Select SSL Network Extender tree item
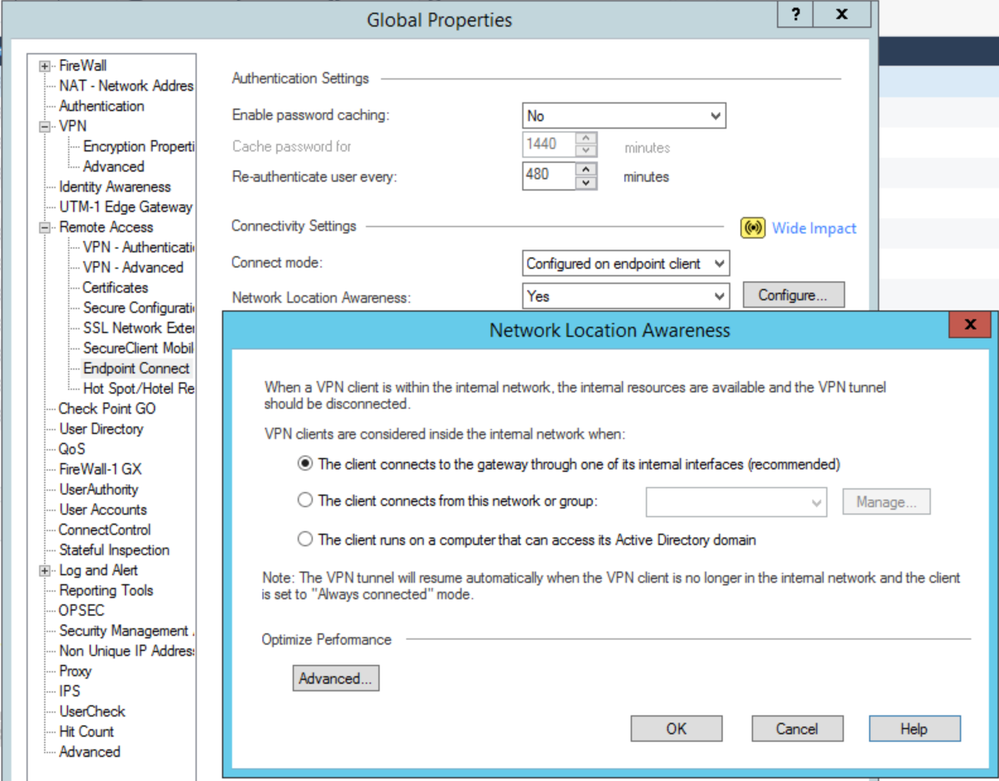This screenshot has height=781, width=999. click(x=138, y=328)
